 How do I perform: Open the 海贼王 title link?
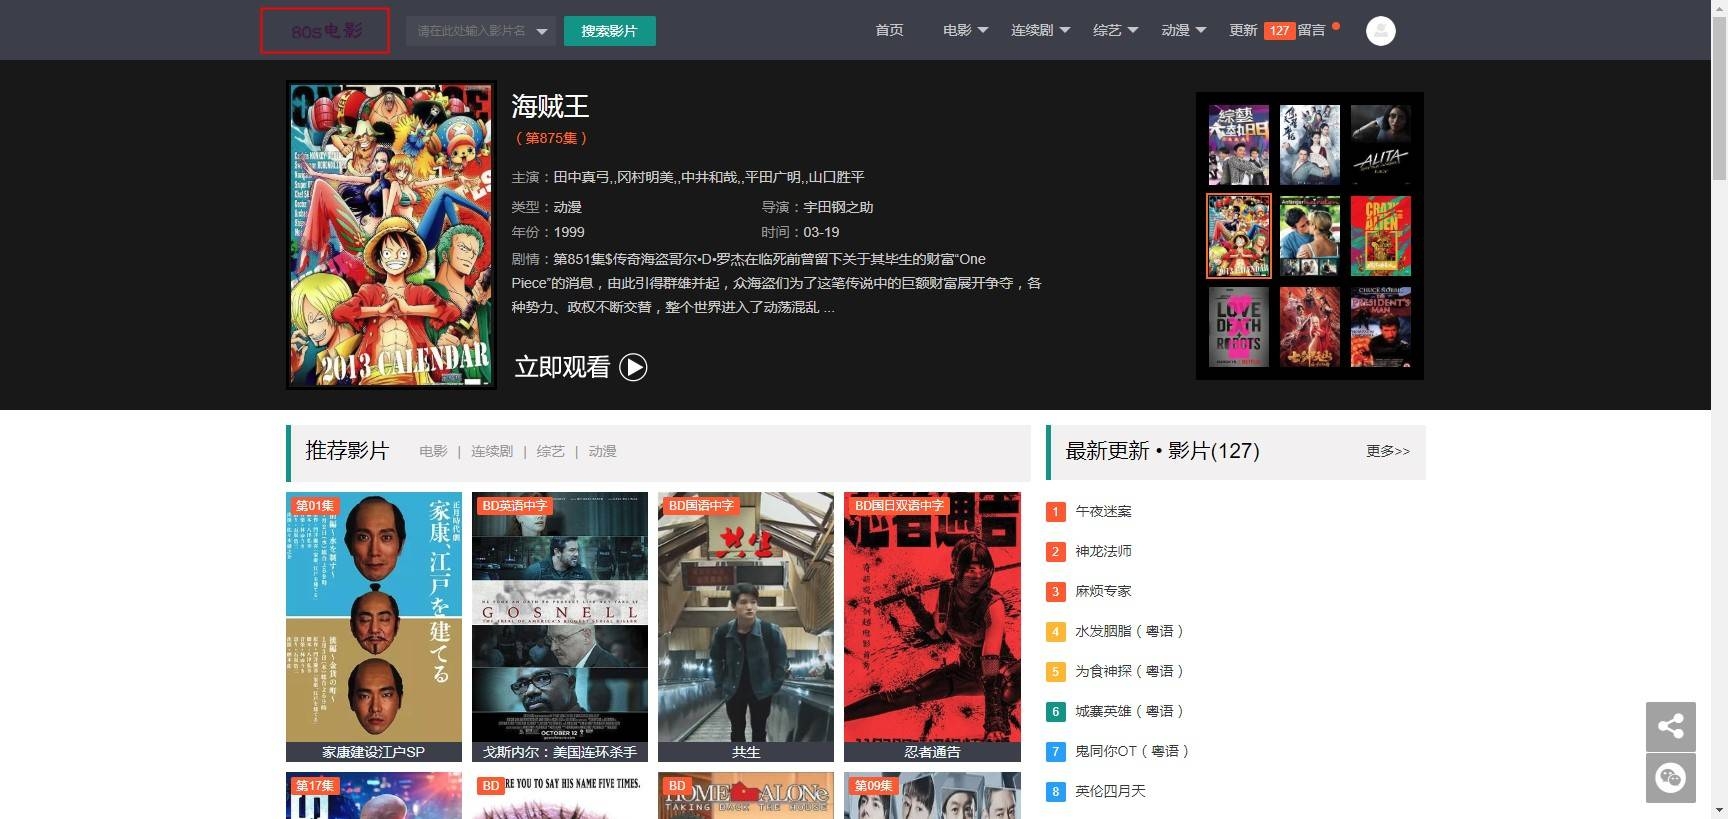[x=550, y=106]
